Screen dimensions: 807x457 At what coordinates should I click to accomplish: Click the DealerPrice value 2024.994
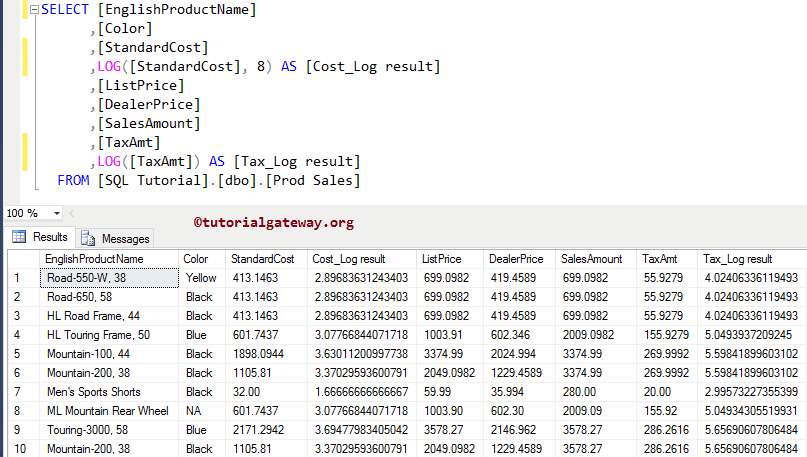coord(519,354)
